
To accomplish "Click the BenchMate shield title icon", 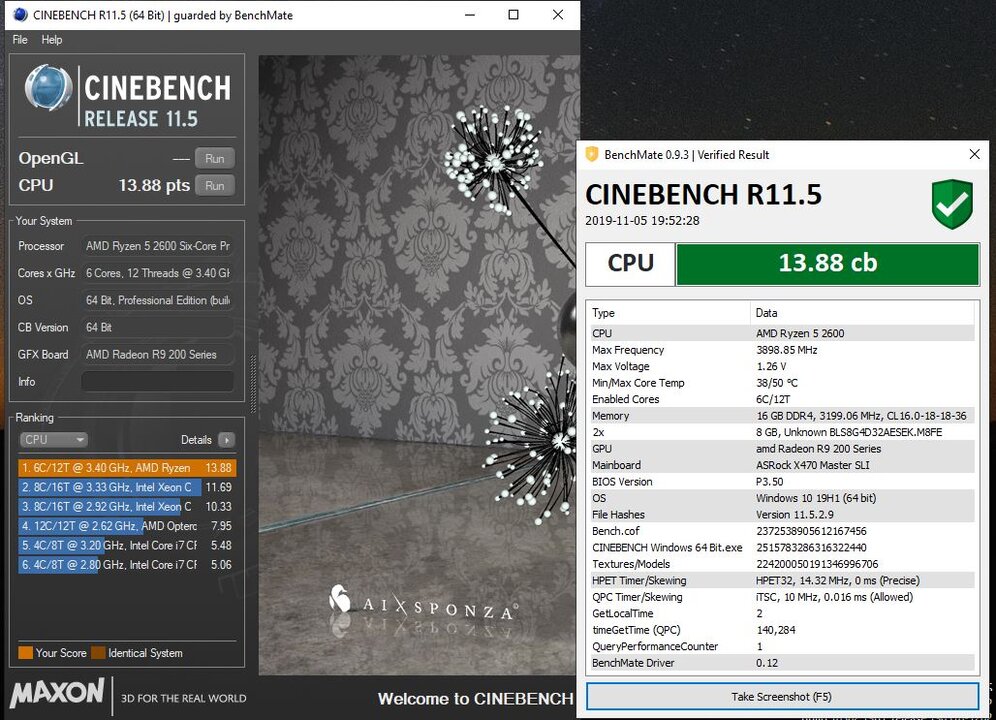I will [592, 154].
